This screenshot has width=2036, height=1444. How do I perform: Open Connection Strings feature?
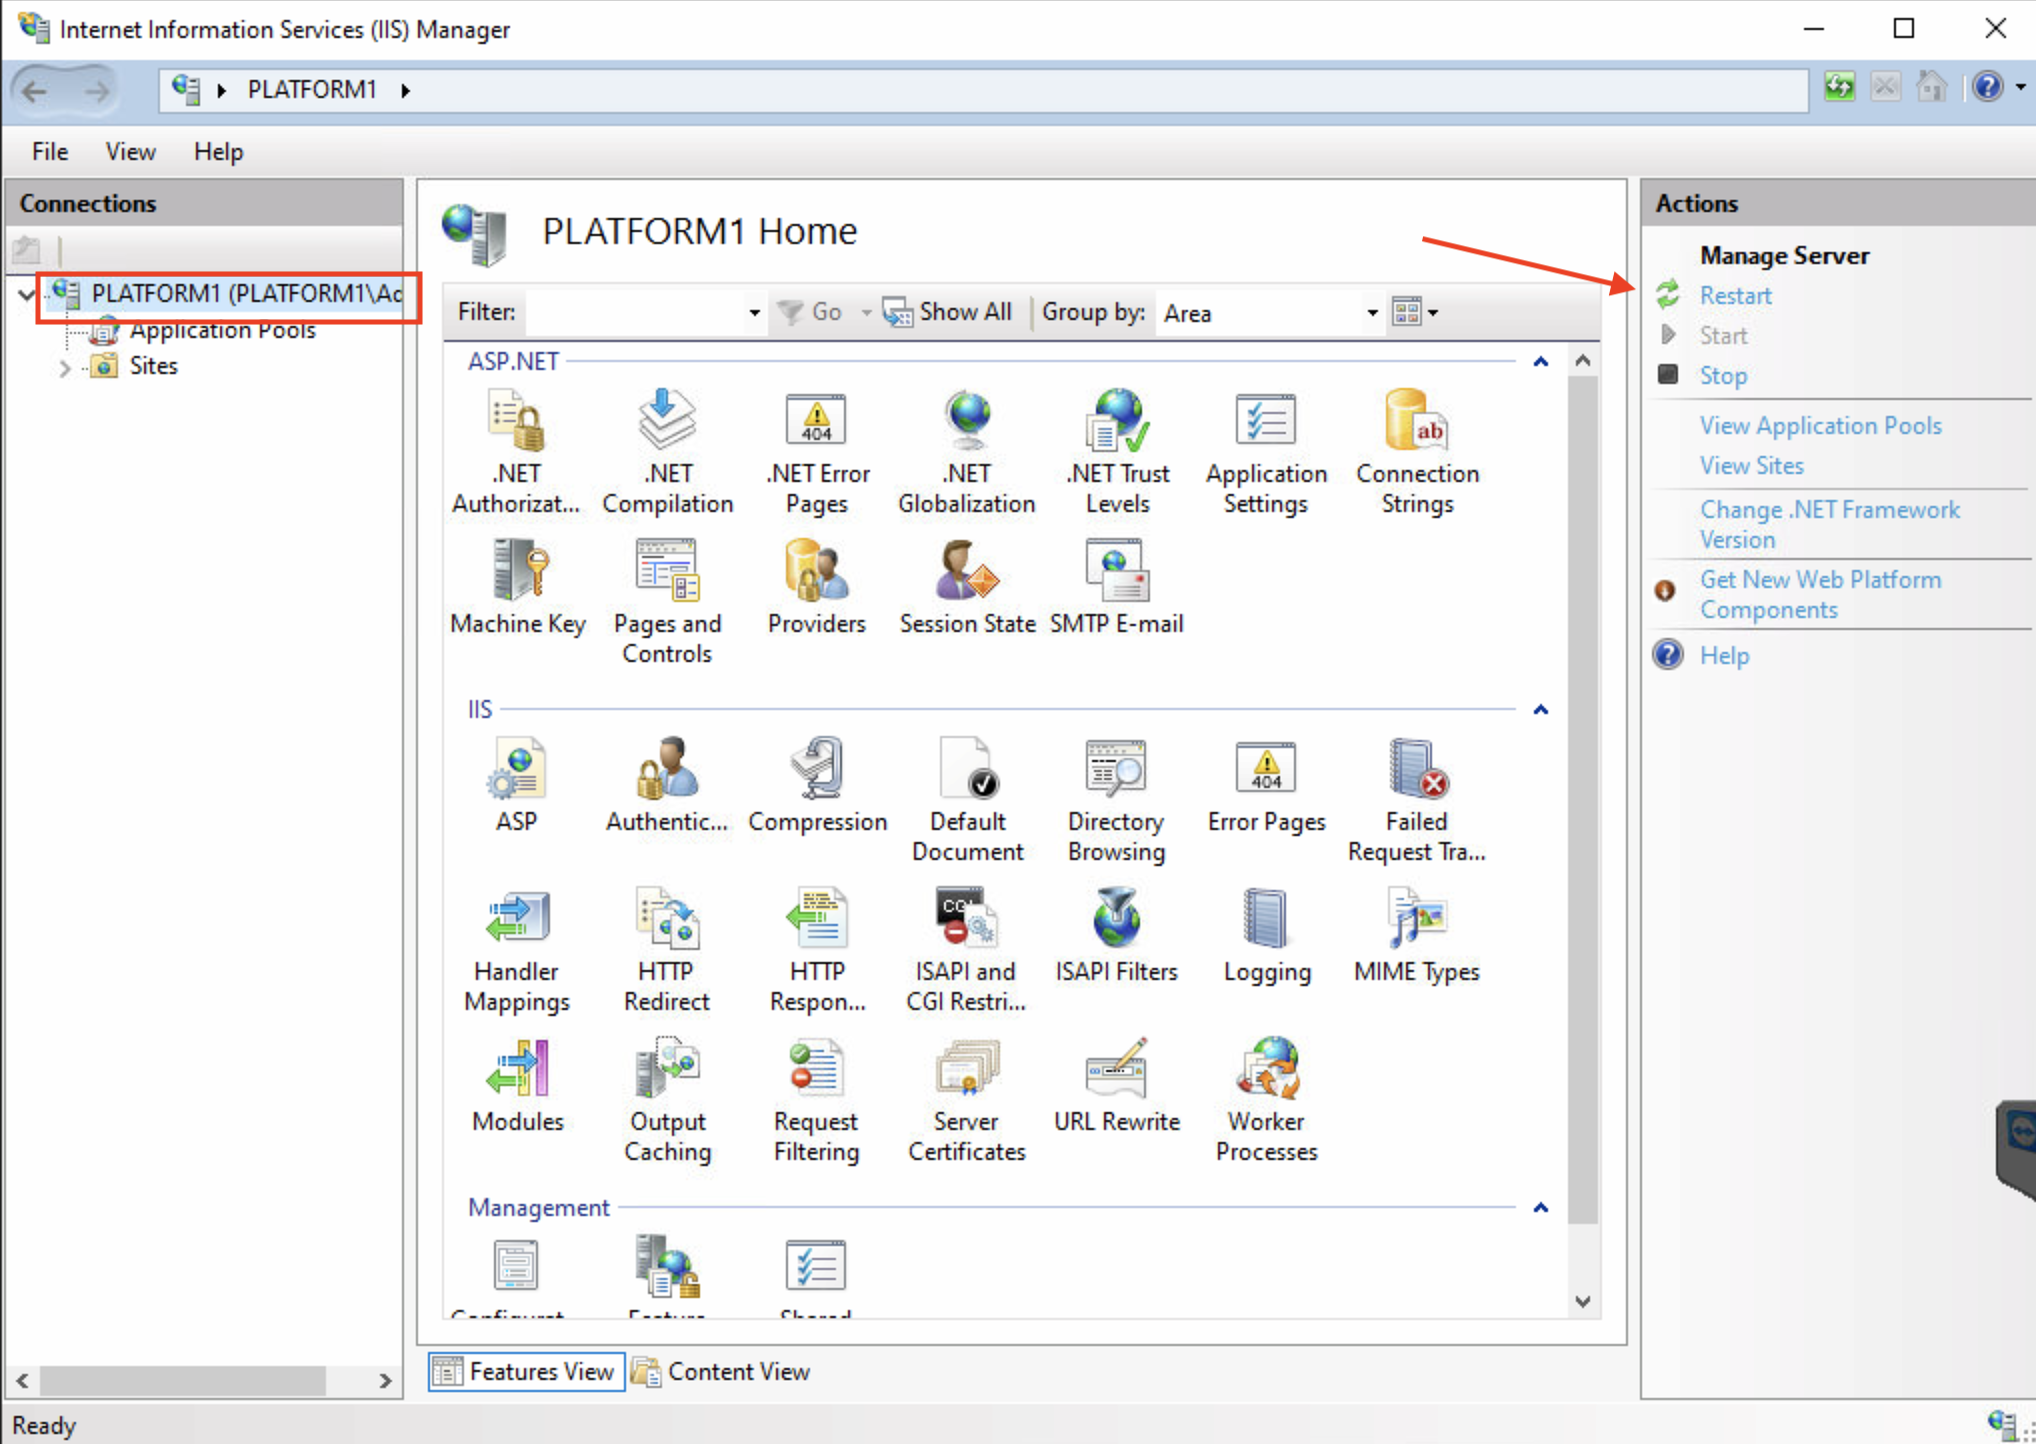pyautogui.click(x=1417, y=452)
